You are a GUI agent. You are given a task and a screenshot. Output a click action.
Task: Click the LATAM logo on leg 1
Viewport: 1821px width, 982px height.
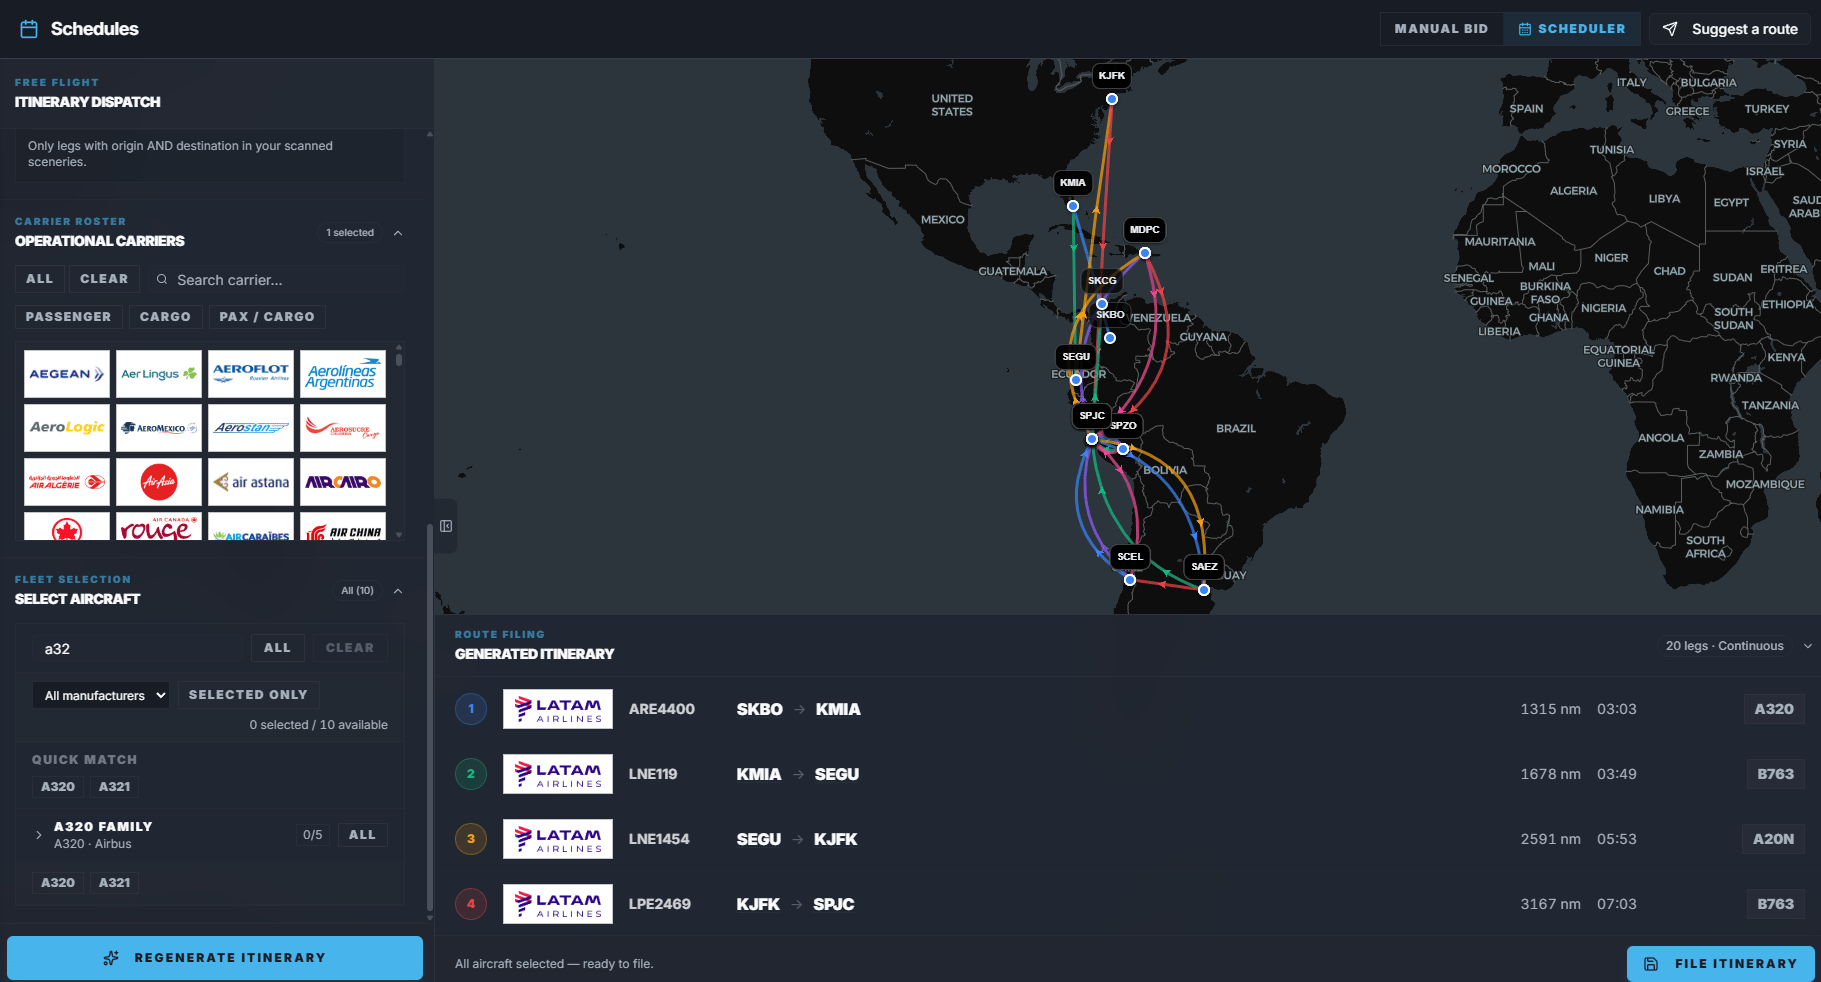558,709
